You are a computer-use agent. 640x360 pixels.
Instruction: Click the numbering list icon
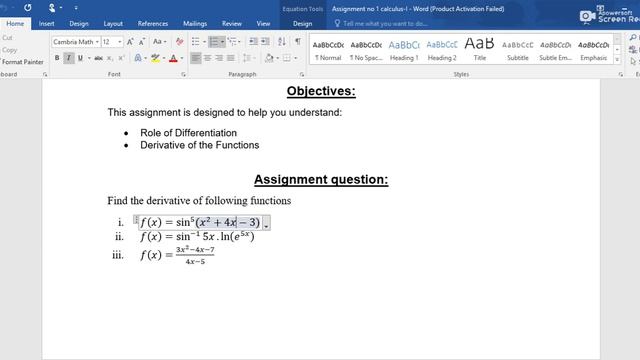[213, 42]
